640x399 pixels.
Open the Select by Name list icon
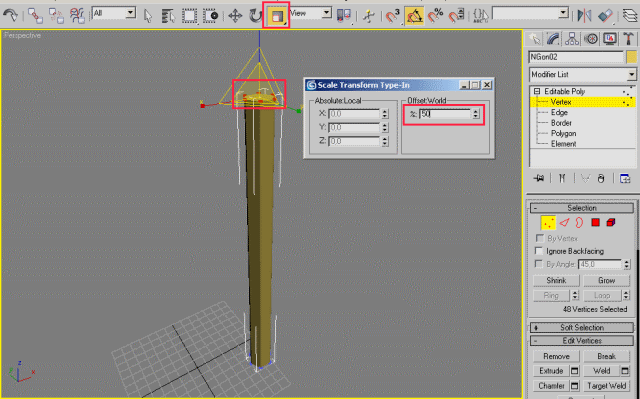[x=168, y=16]
